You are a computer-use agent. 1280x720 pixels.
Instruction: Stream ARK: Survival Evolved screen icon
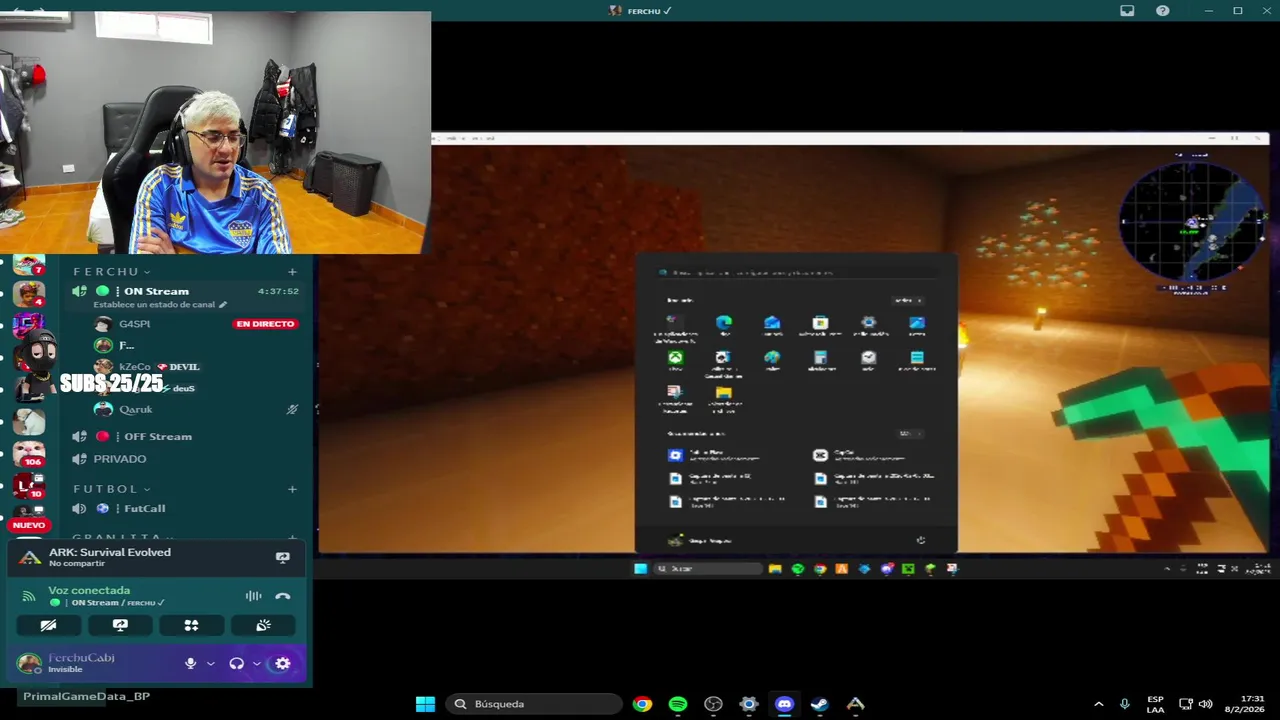pos(282,557)
